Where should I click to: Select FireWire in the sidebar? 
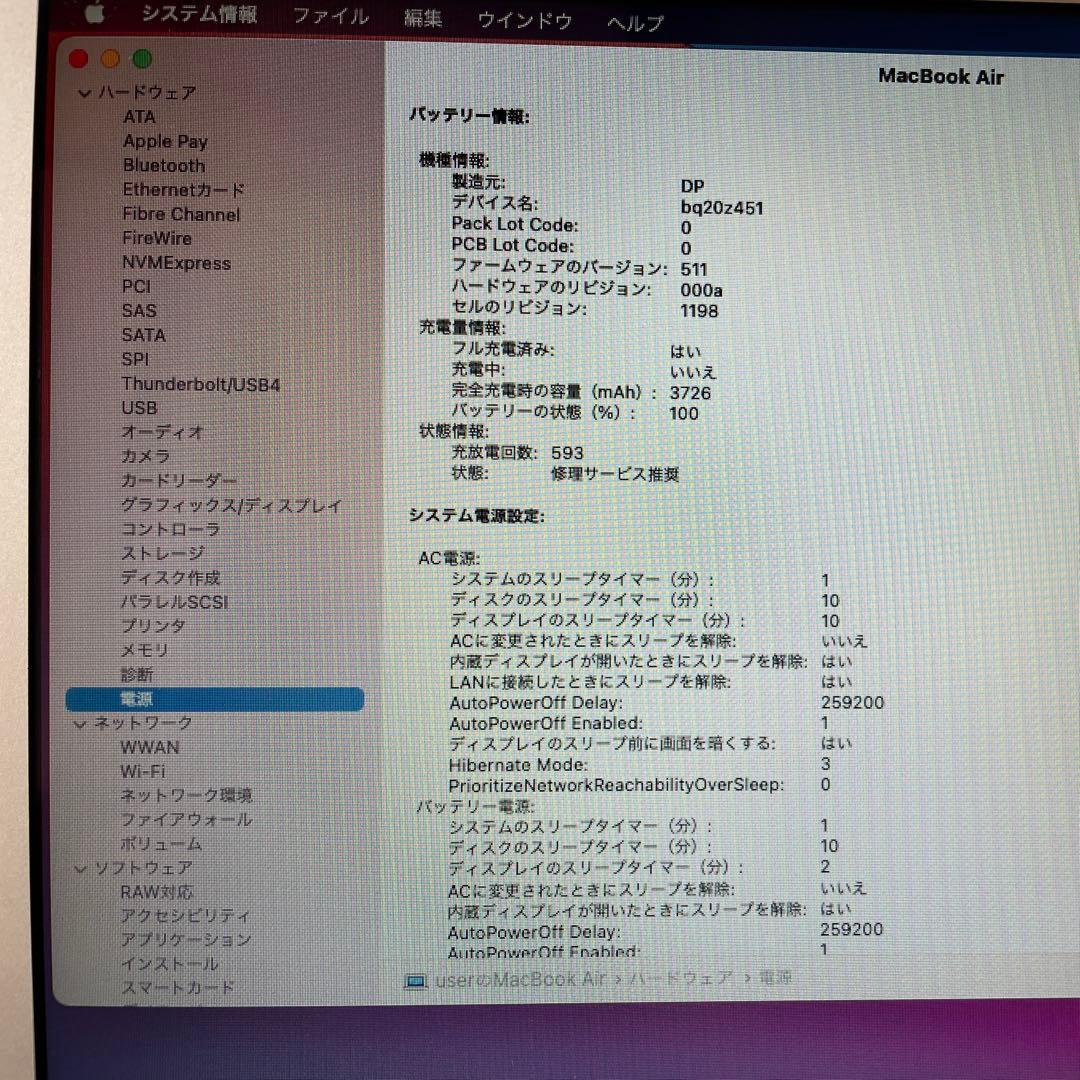pos(157,238)
